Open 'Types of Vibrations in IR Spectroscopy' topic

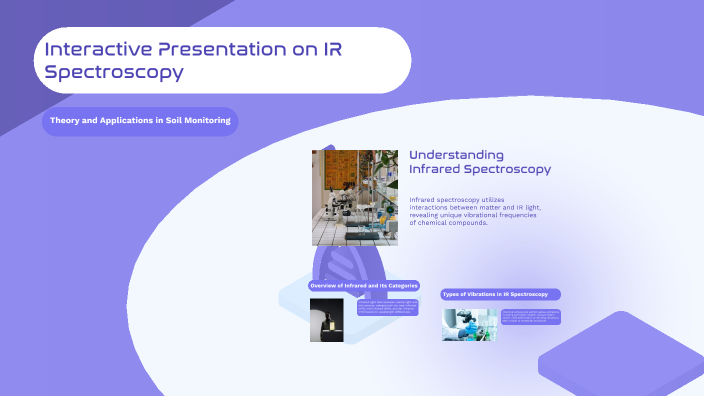(500, 295)
